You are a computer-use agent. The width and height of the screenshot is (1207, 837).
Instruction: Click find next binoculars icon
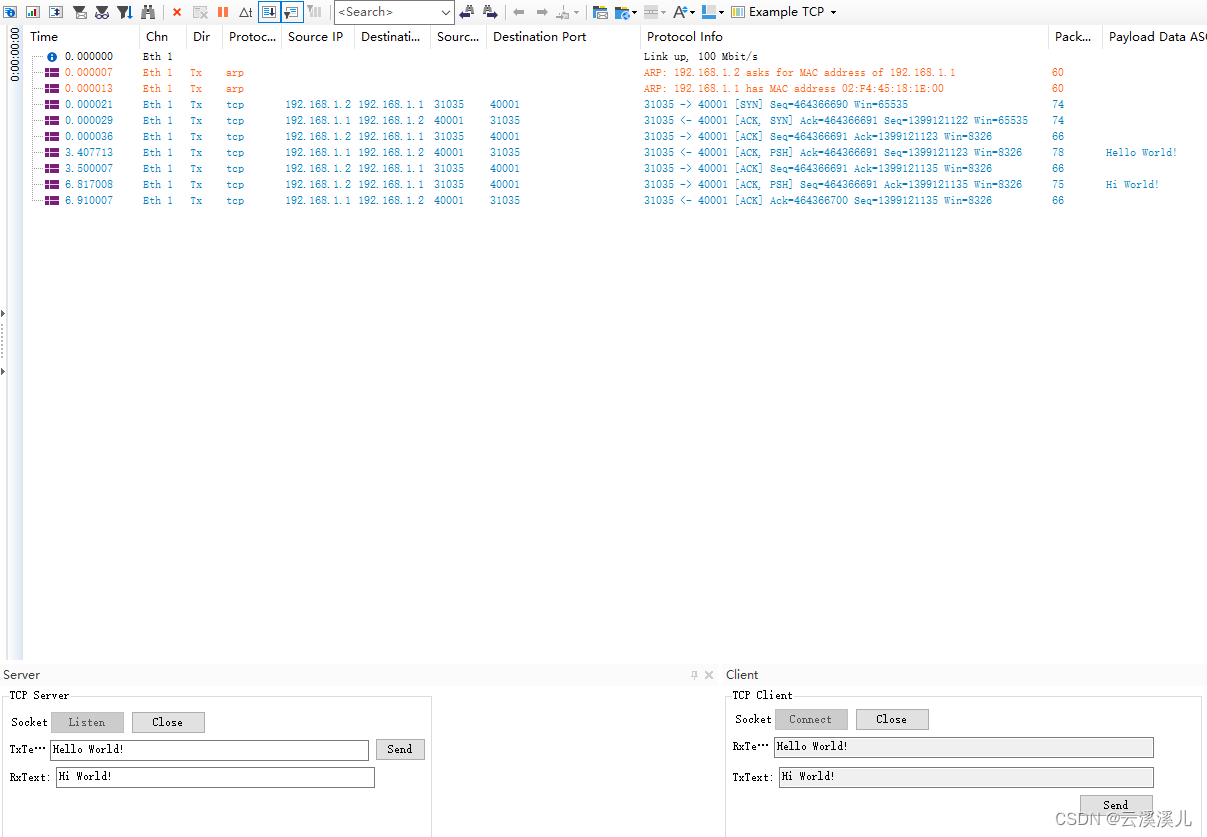[490, 12]
